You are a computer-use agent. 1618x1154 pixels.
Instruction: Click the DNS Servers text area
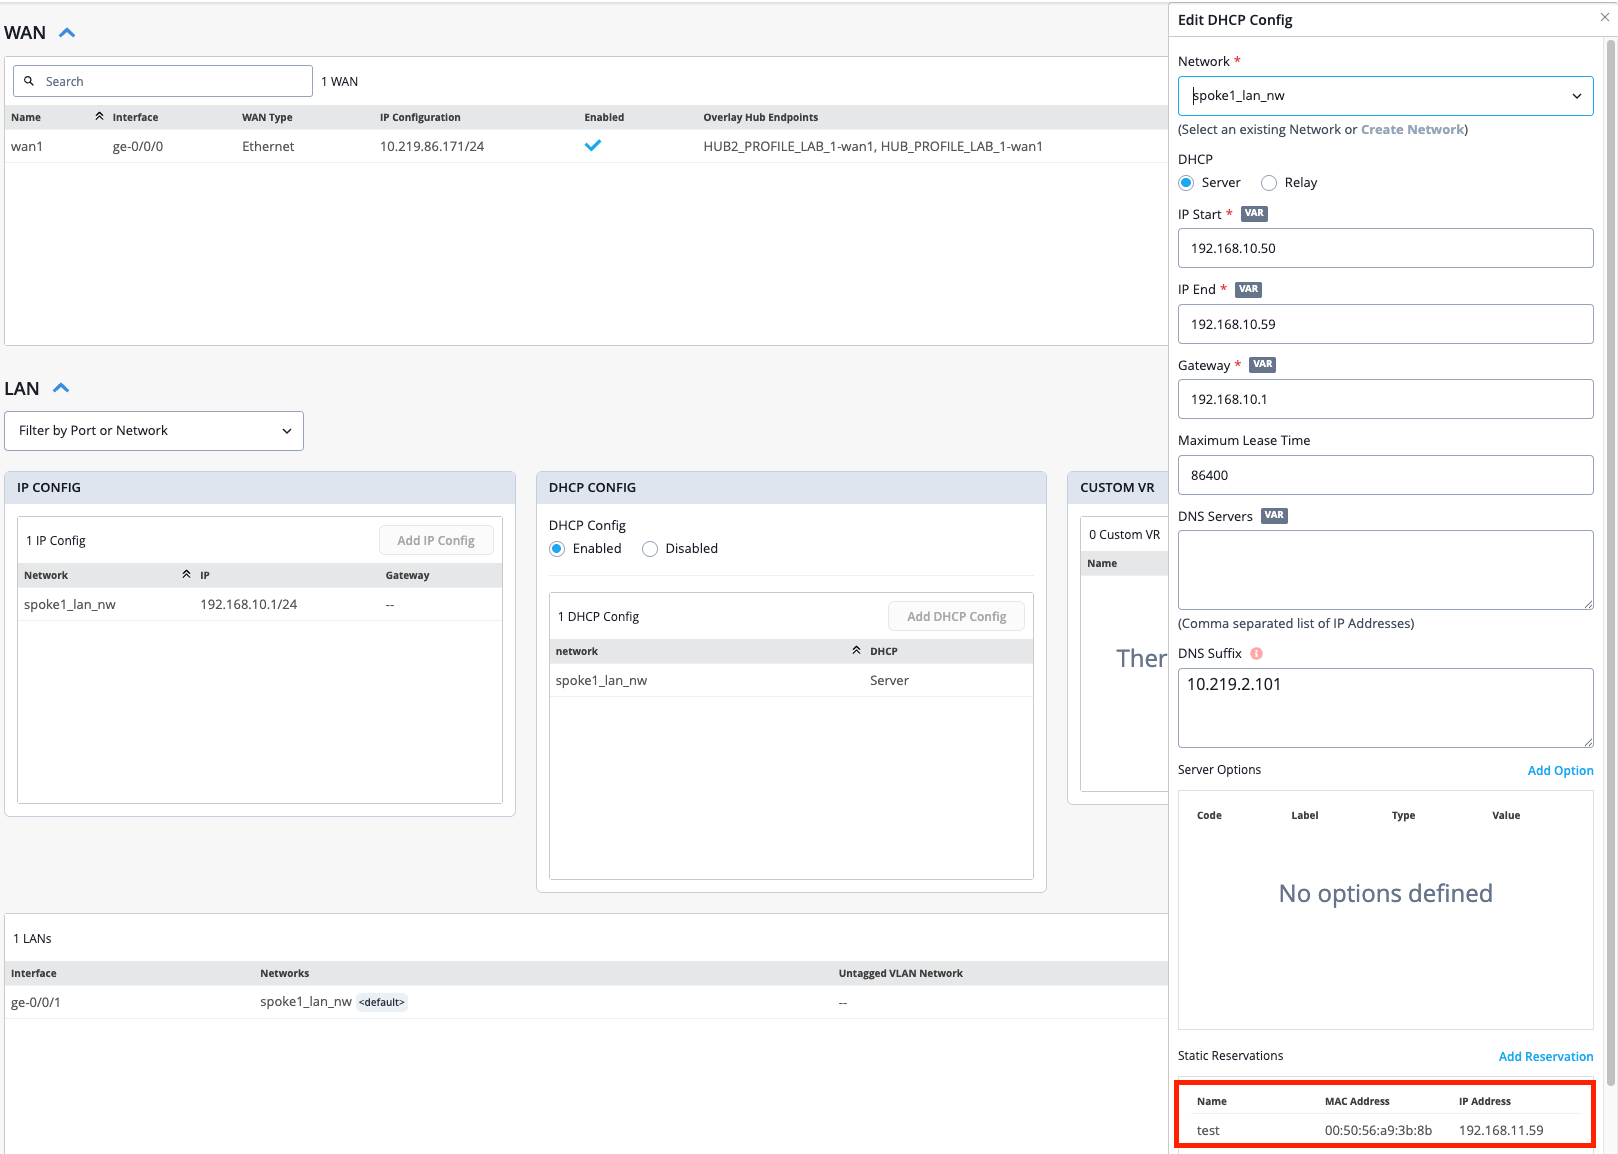(1385, 570)
